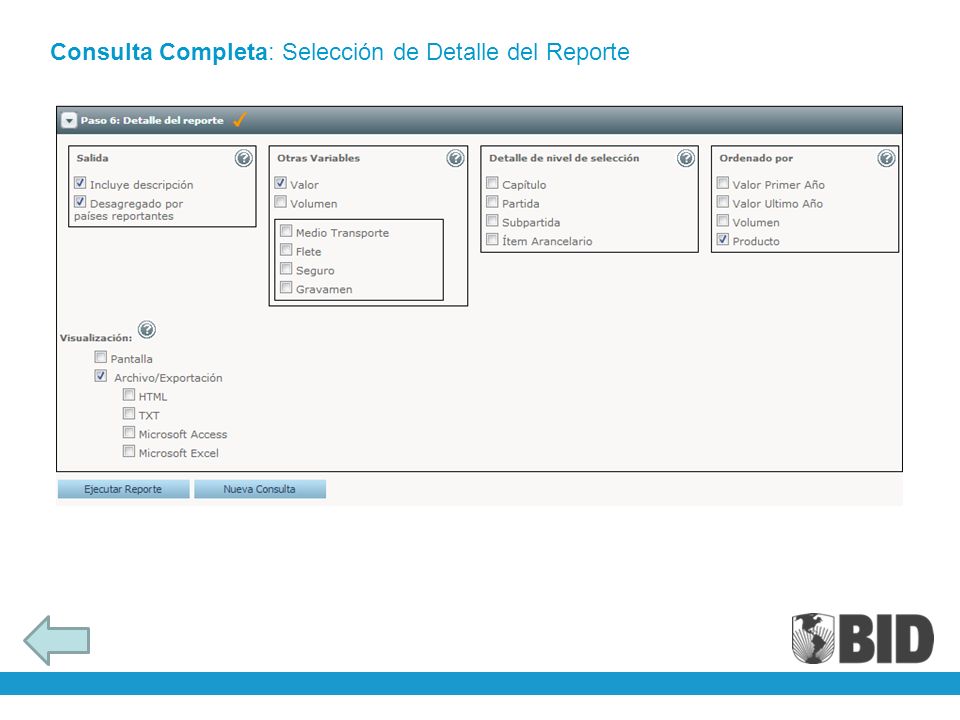
Task: Enable Partida detail level
Action: pyautogui.click(x=492, y=202)
